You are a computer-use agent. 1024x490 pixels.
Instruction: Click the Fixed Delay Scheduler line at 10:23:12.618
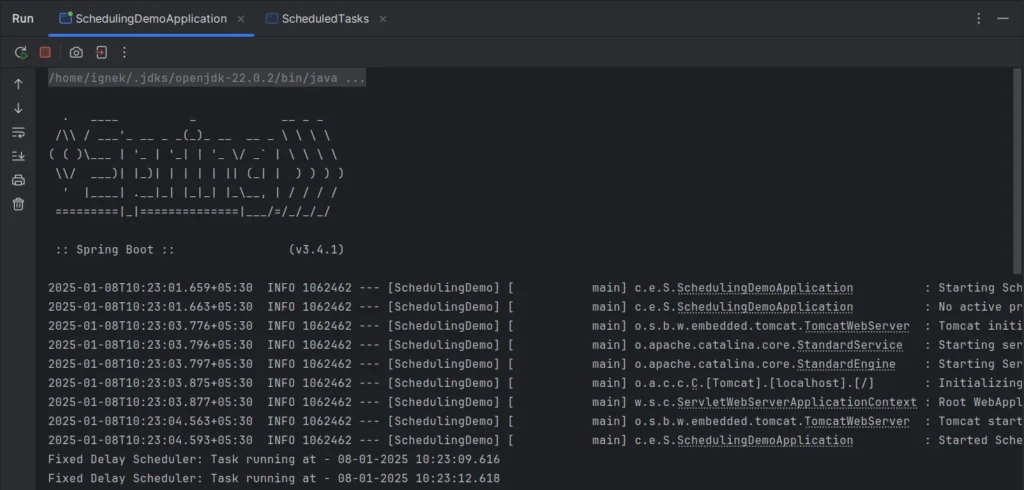coord(274,478)
